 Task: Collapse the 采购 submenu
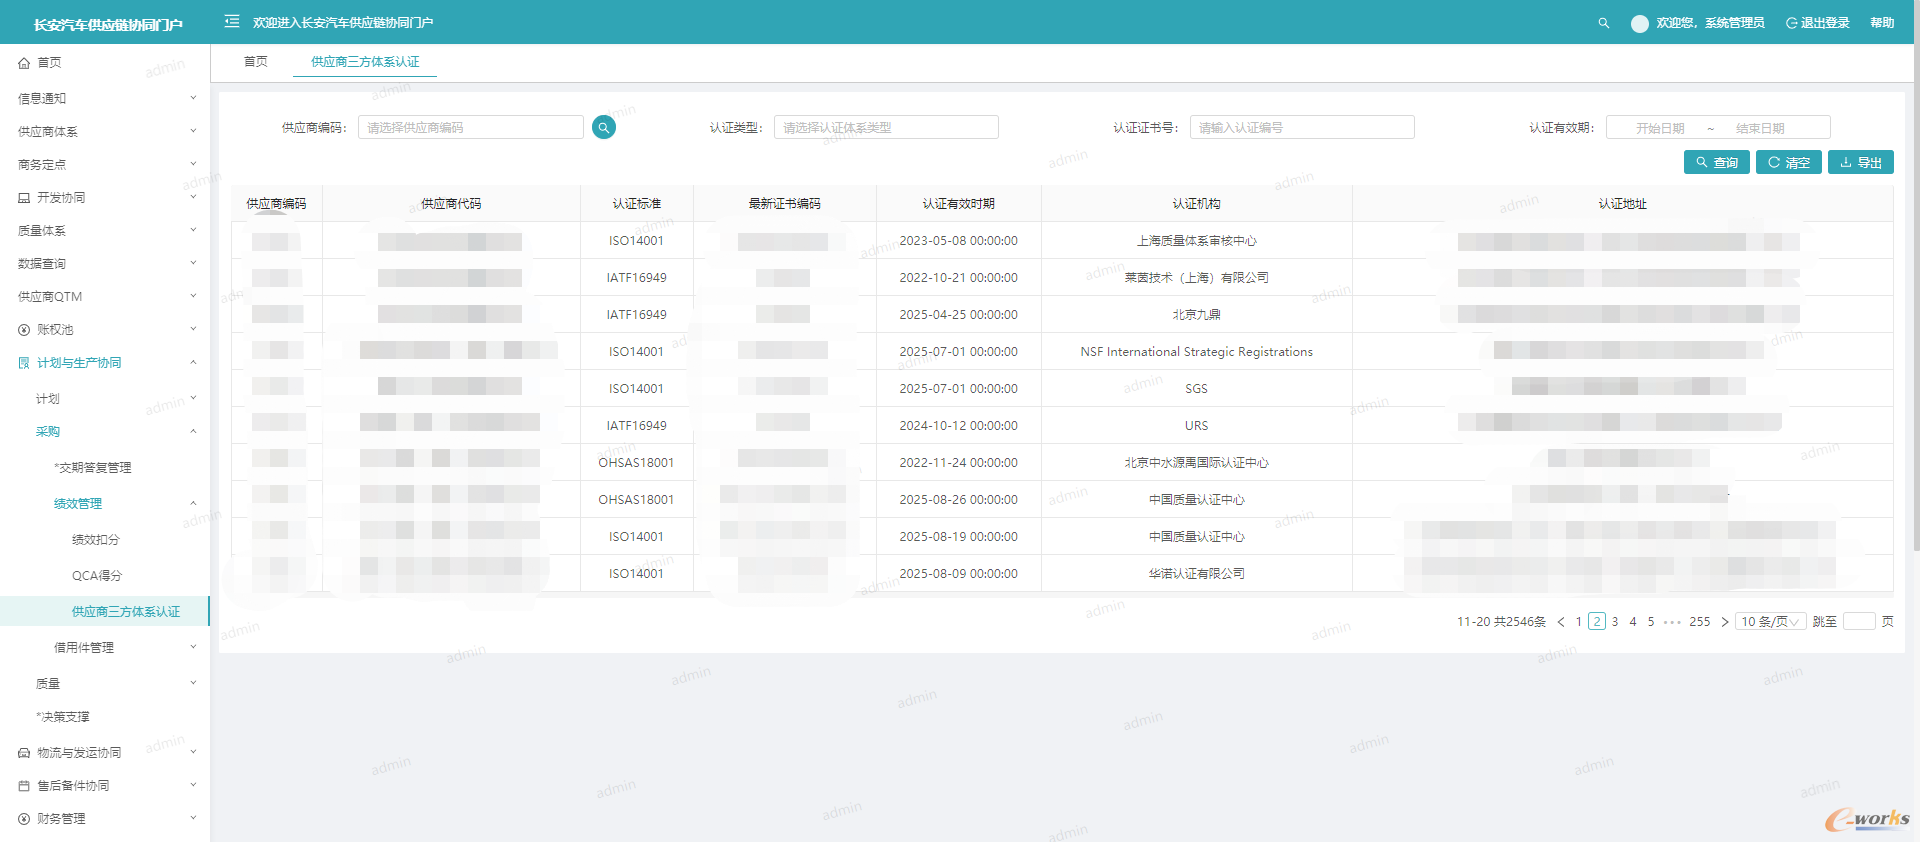(105, 431)
